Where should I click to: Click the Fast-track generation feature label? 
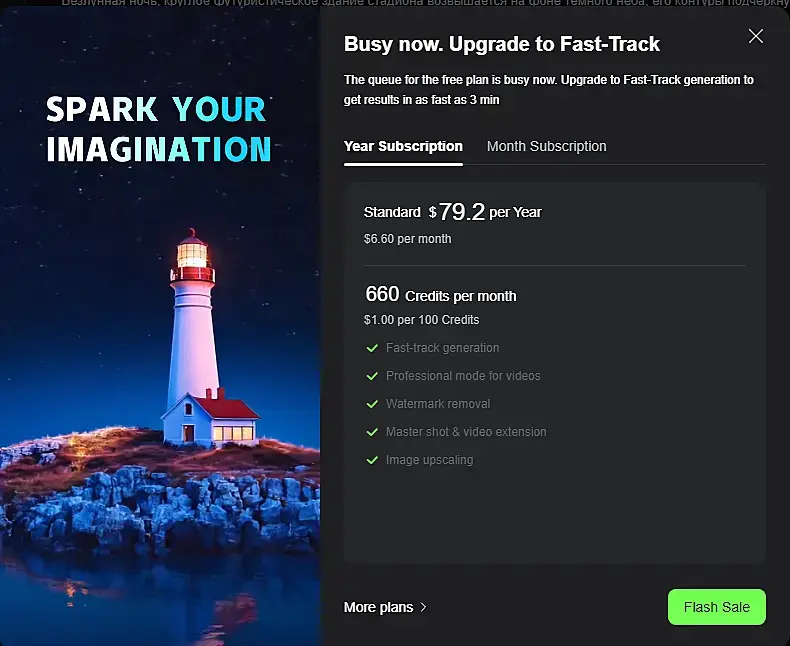point(442,348)
